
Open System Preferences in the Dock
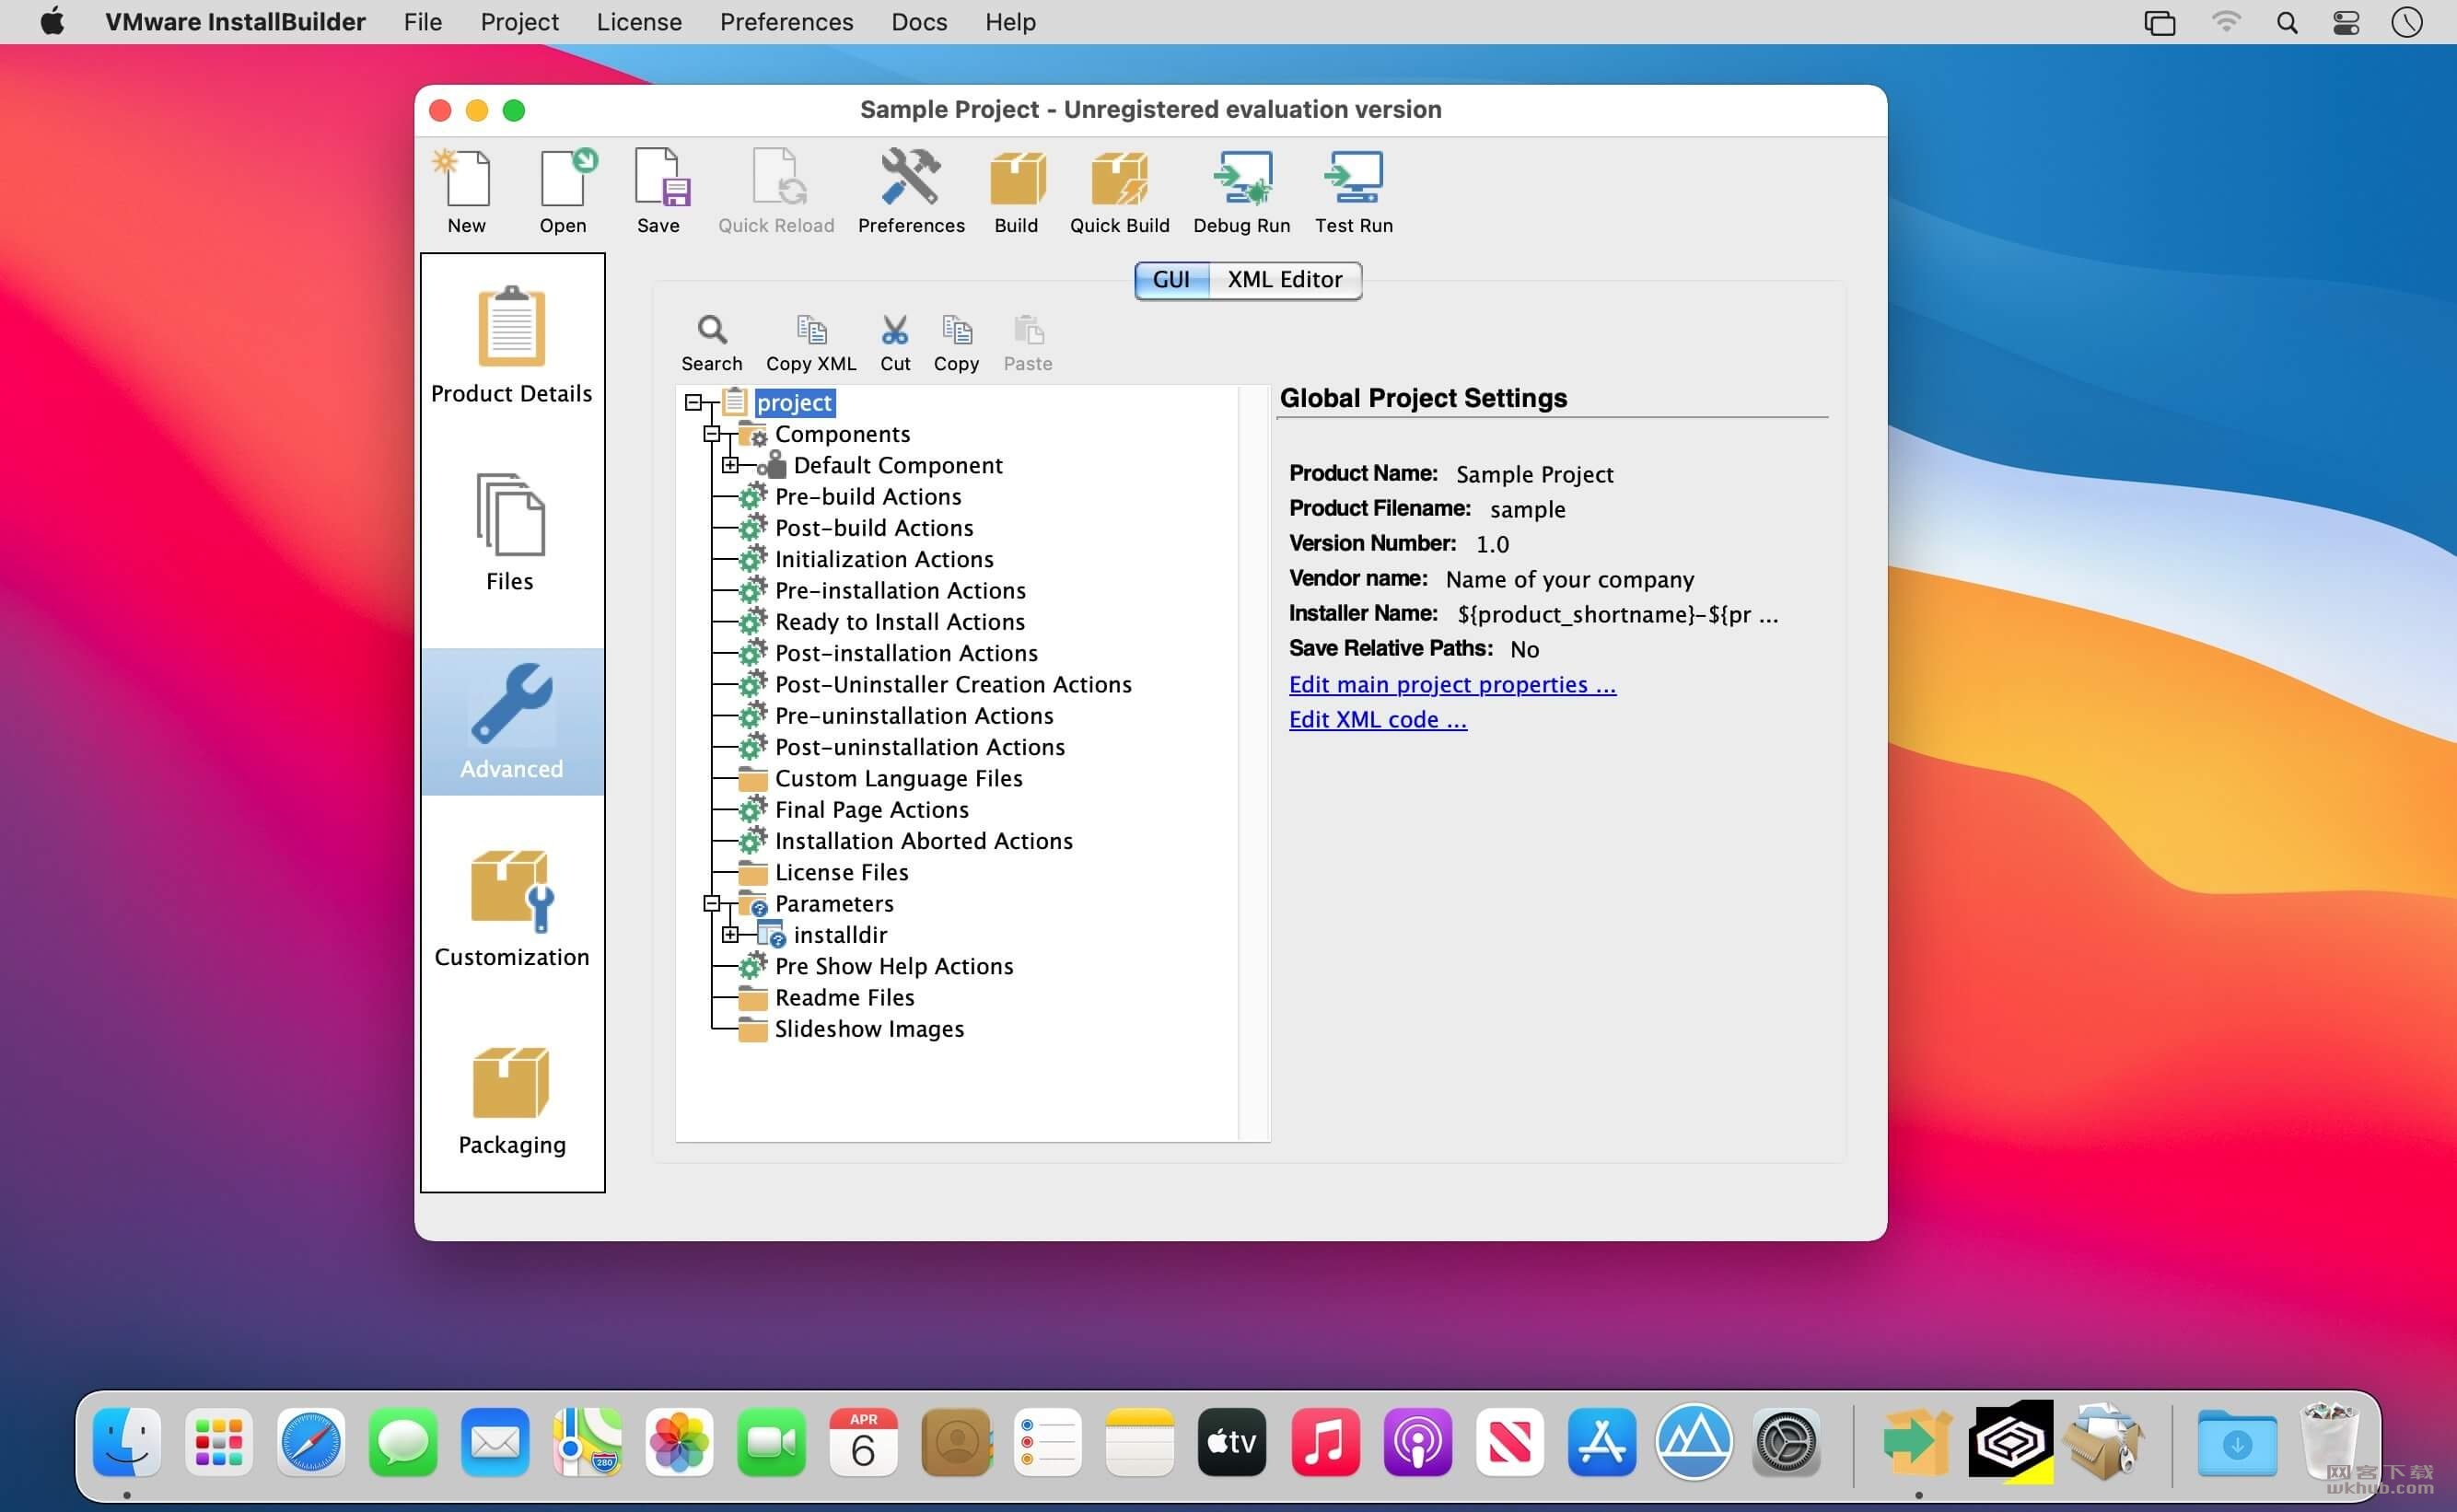(1786, 1441)
